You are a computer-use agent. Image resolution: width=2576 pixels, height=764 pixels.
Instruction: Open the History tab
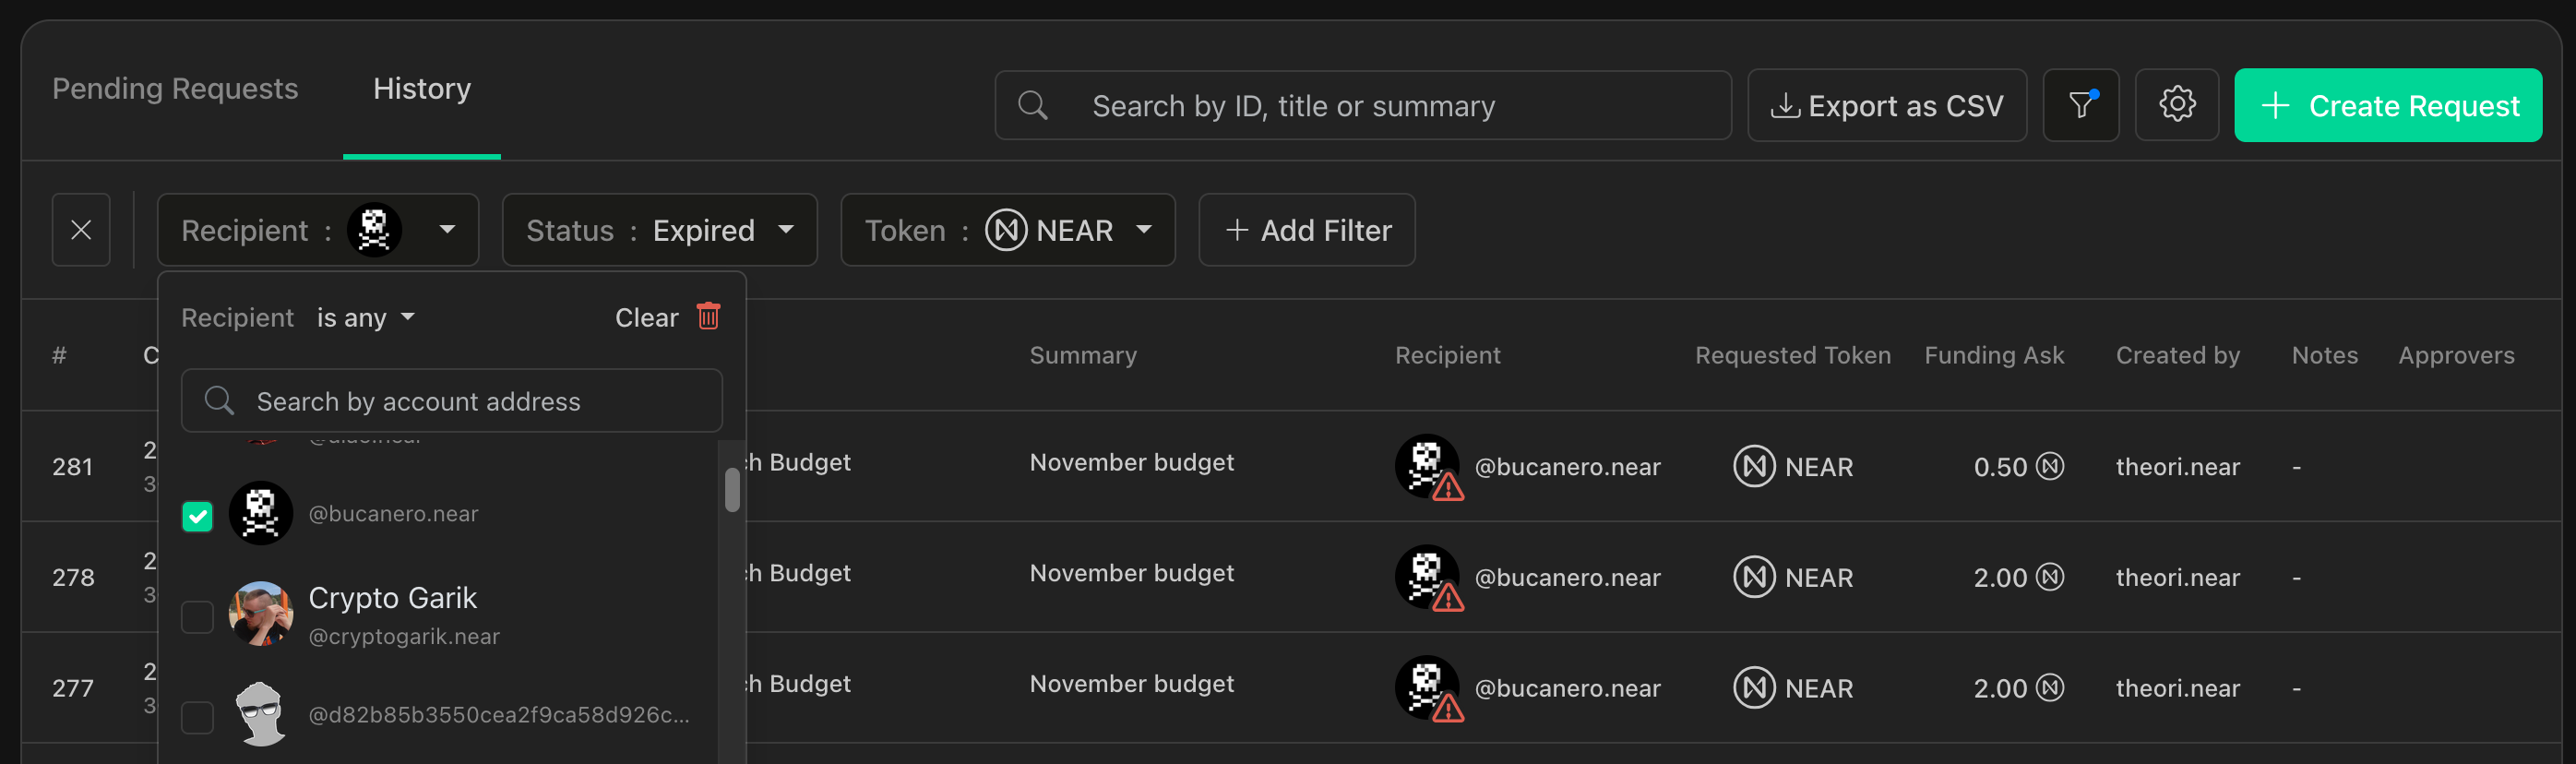[x=421, y=89]
